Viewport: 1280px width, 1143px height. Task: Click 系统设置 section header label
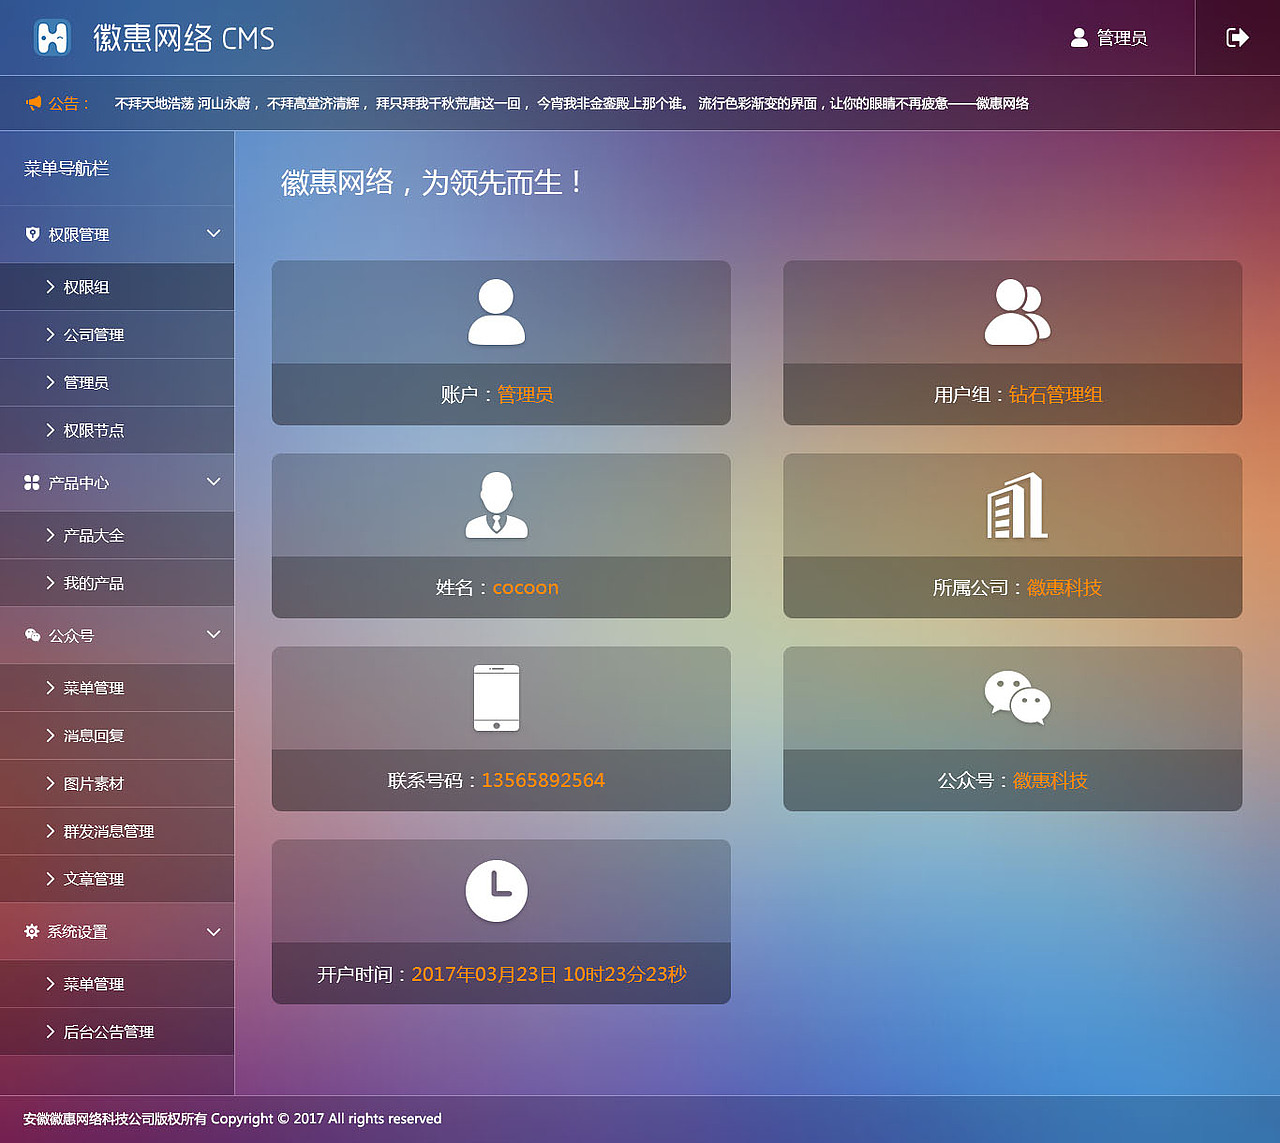[78, 931]
